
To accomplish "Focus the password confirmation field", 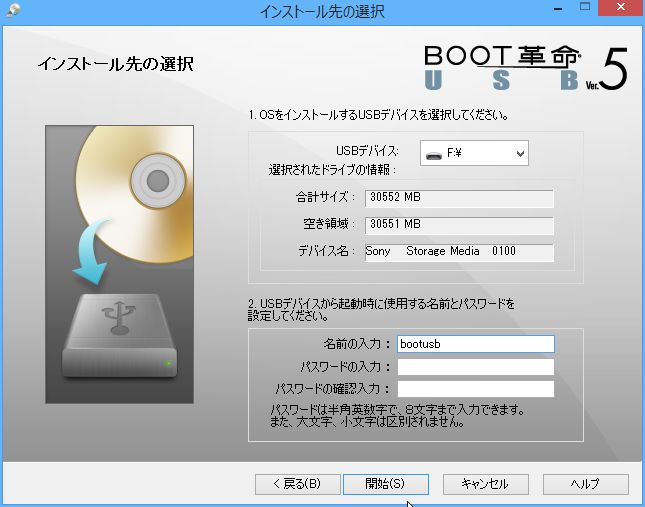I will 476,389.
